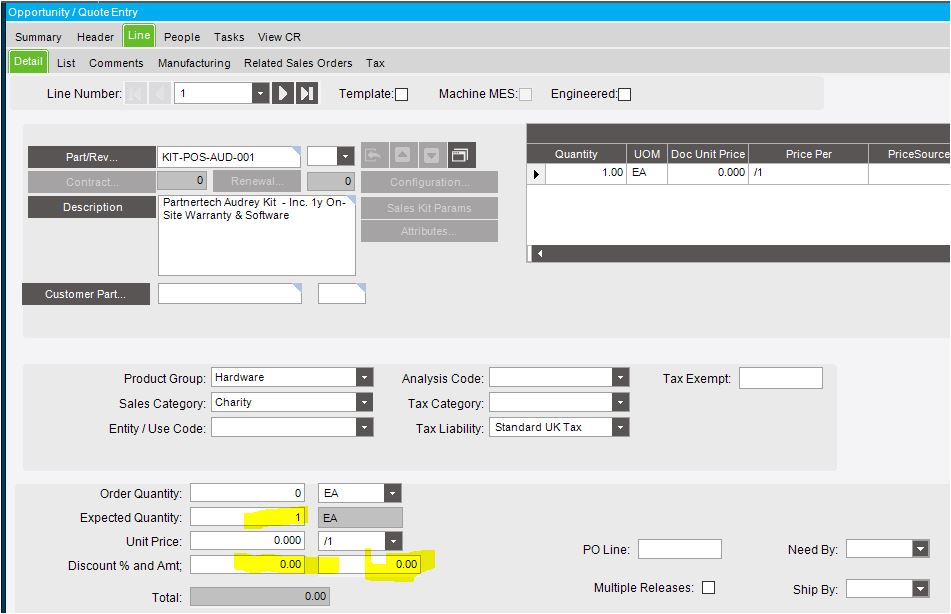Click the greyed return-arrow part icon

click(x=374, y=155)
